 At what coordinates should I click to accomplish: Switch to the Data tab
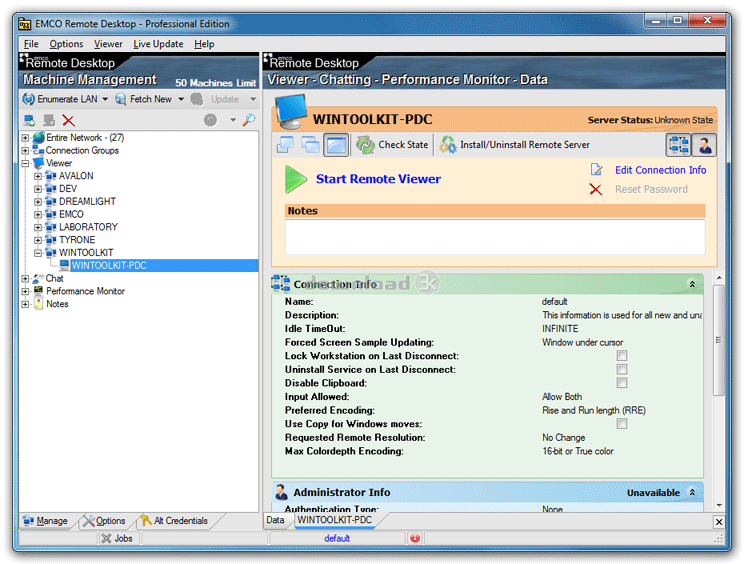point(275,520)
